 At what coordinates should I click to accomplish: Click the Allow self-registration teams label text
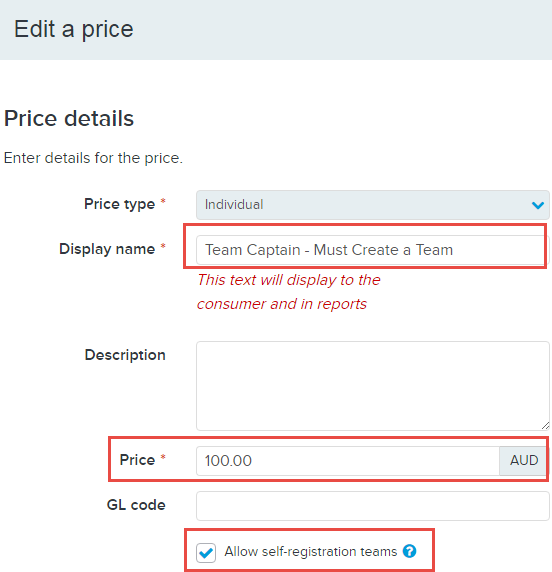pos(310,551)
